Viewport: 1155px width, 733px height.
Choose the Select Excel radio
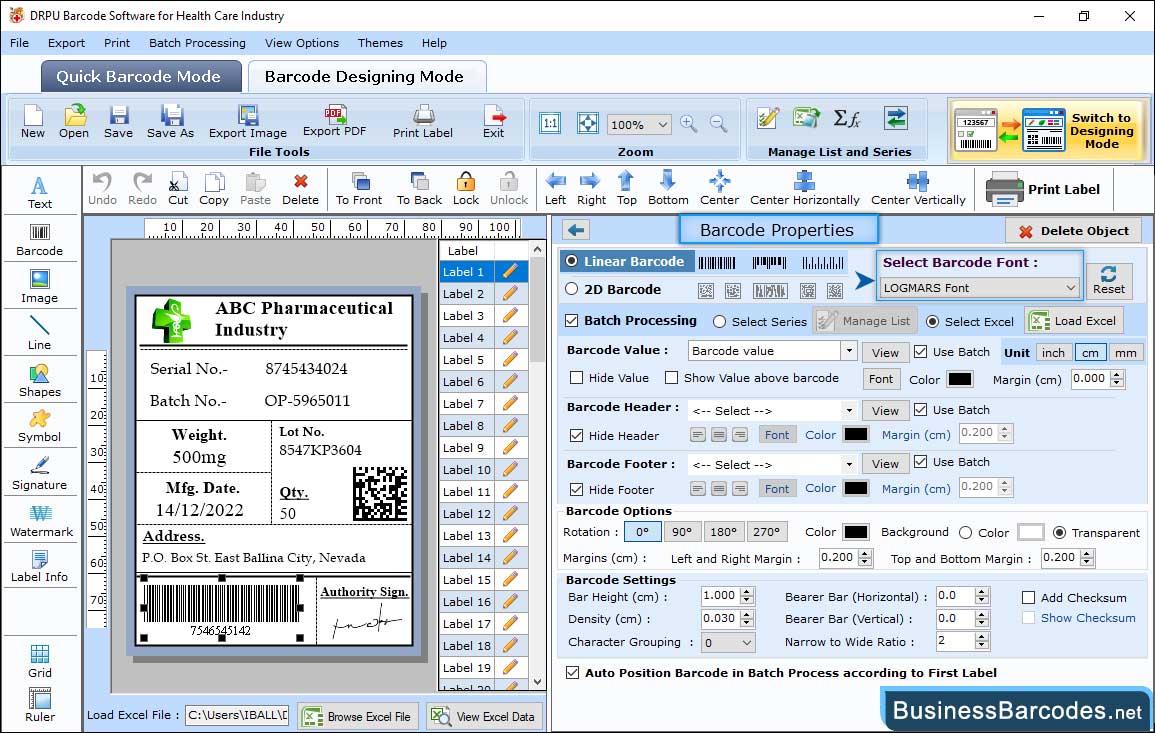[933, 322]
